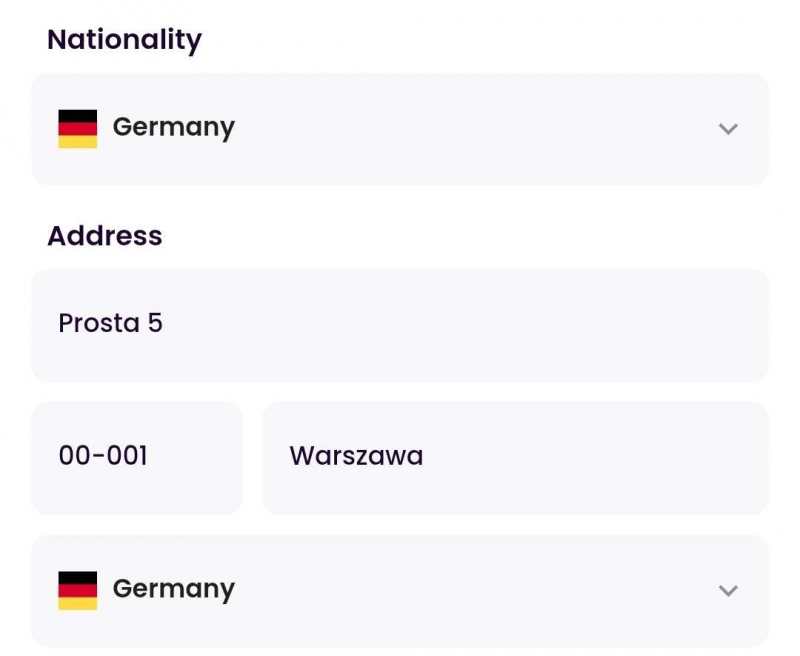Open the Nationality selector
Viewport: 800px width, 656px height.
pyautogui.click(x=400, y=129)
